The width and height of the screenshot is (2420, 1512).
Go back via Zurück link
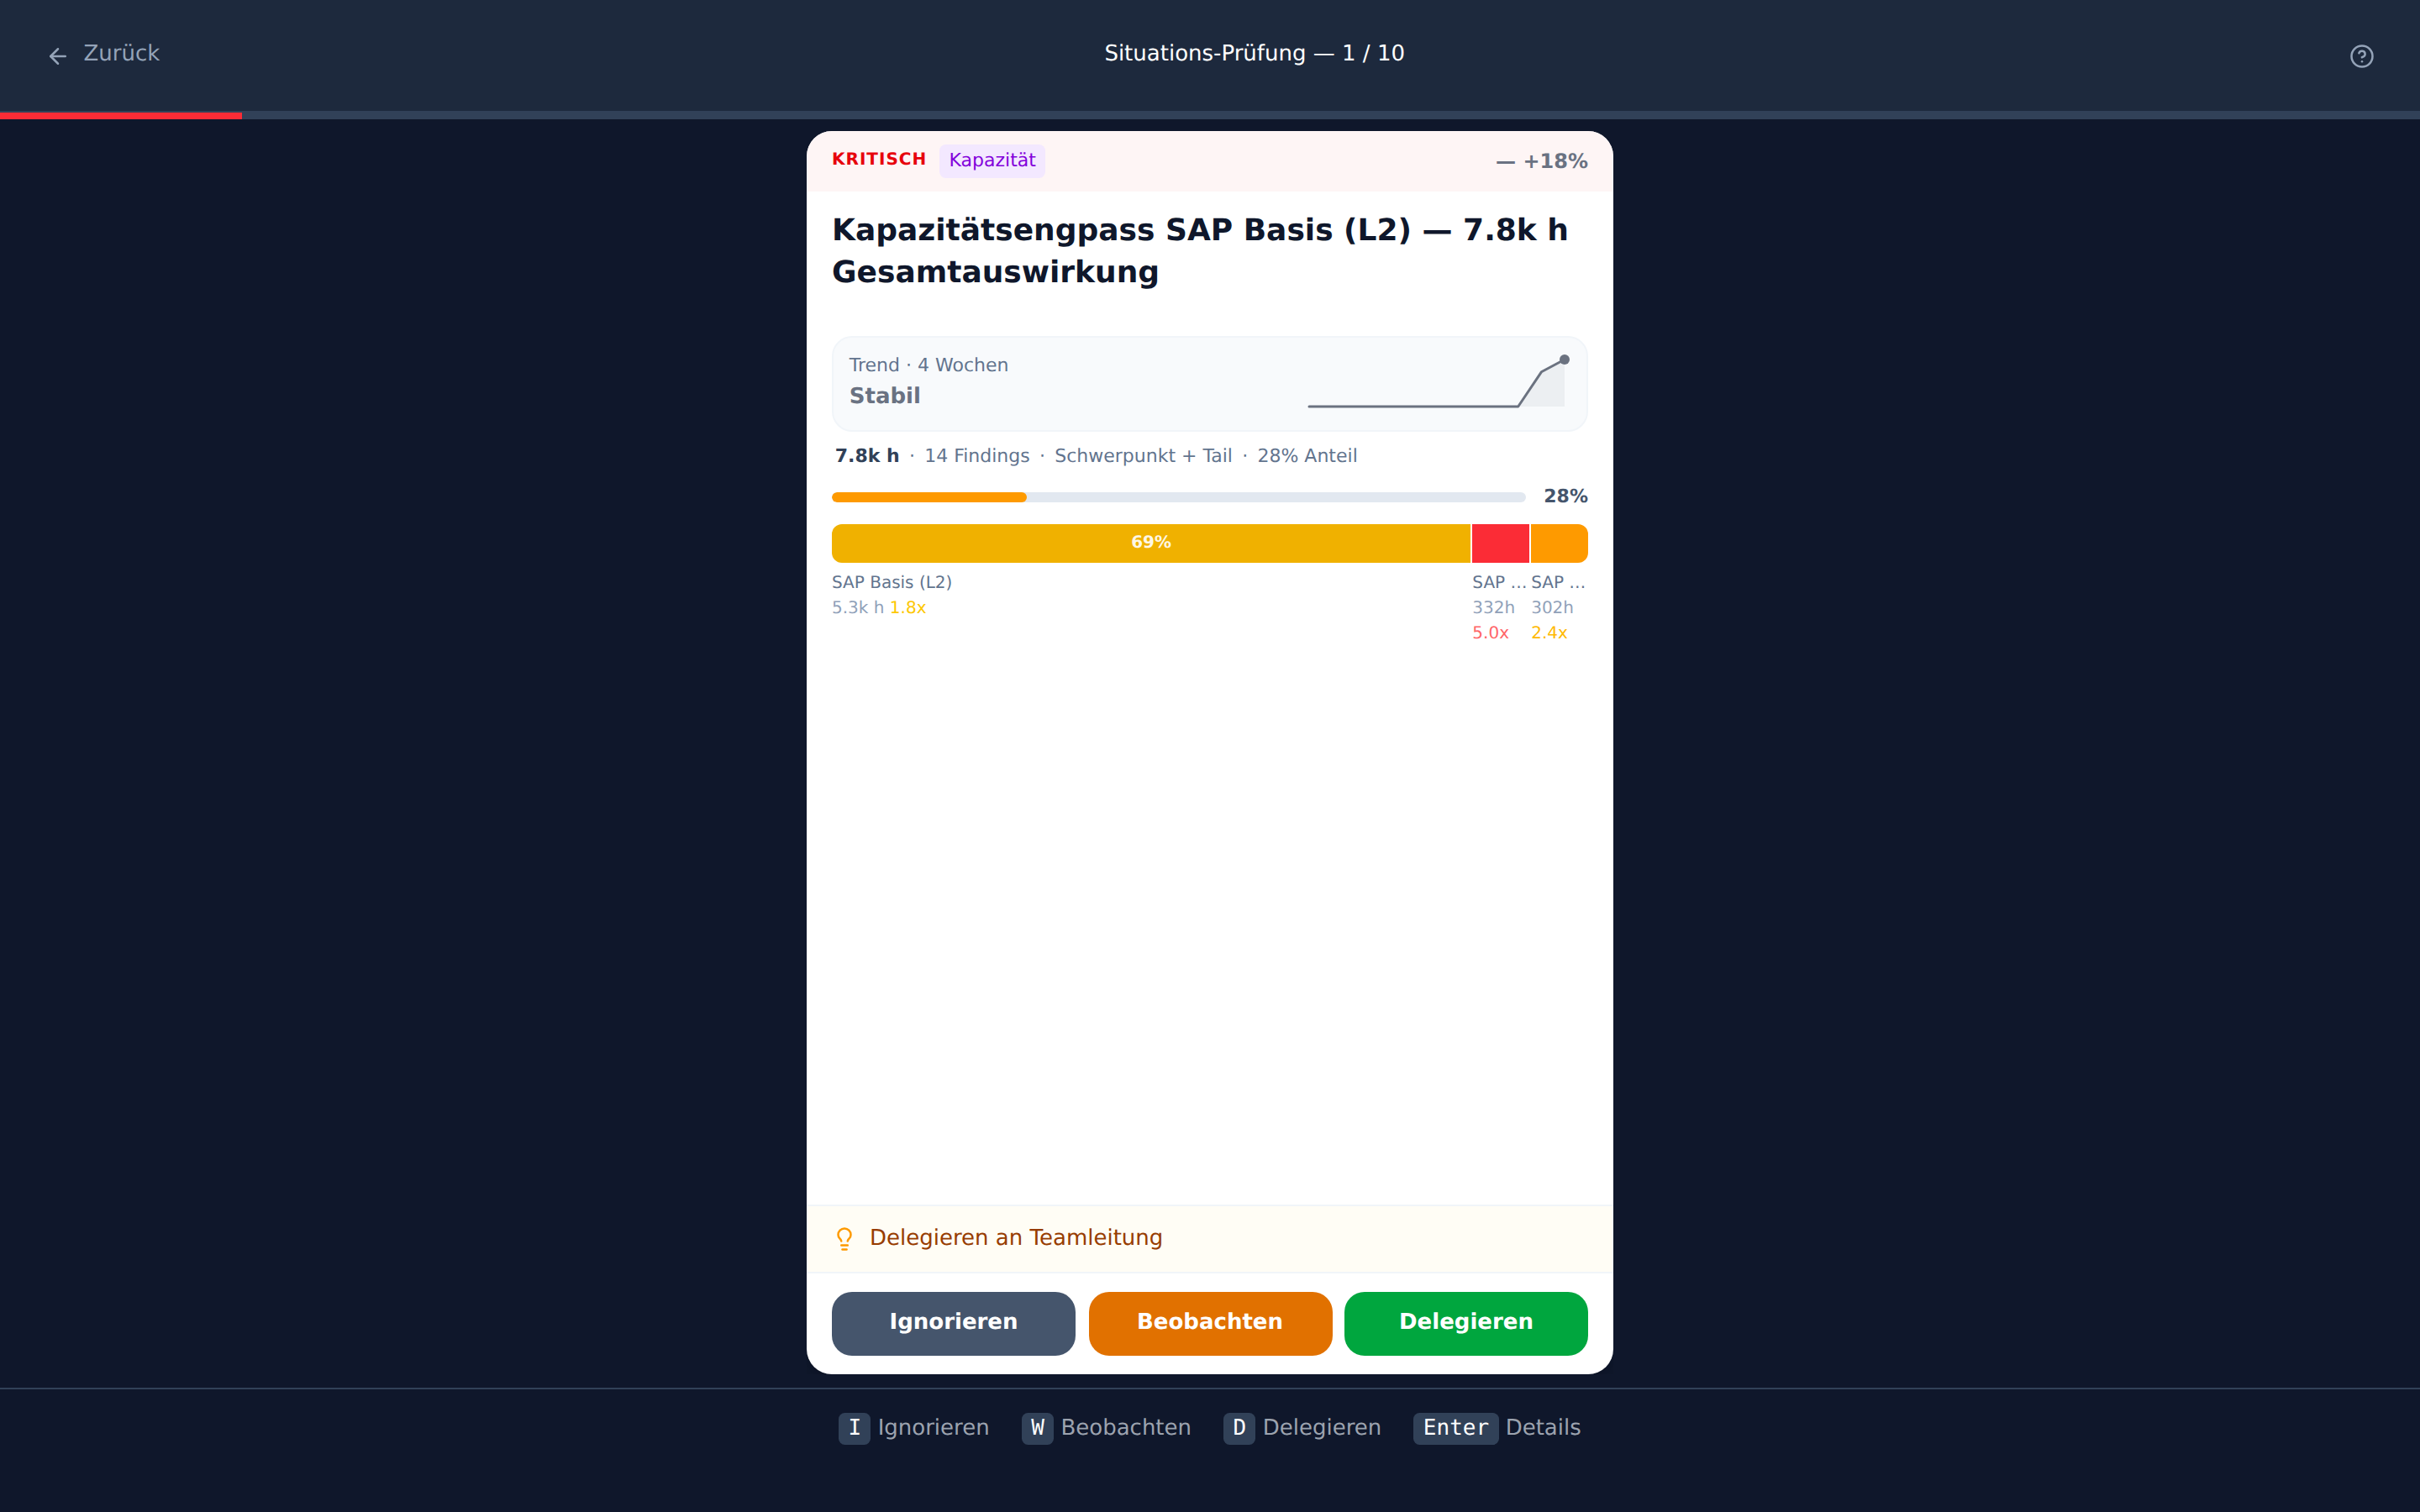104,54
